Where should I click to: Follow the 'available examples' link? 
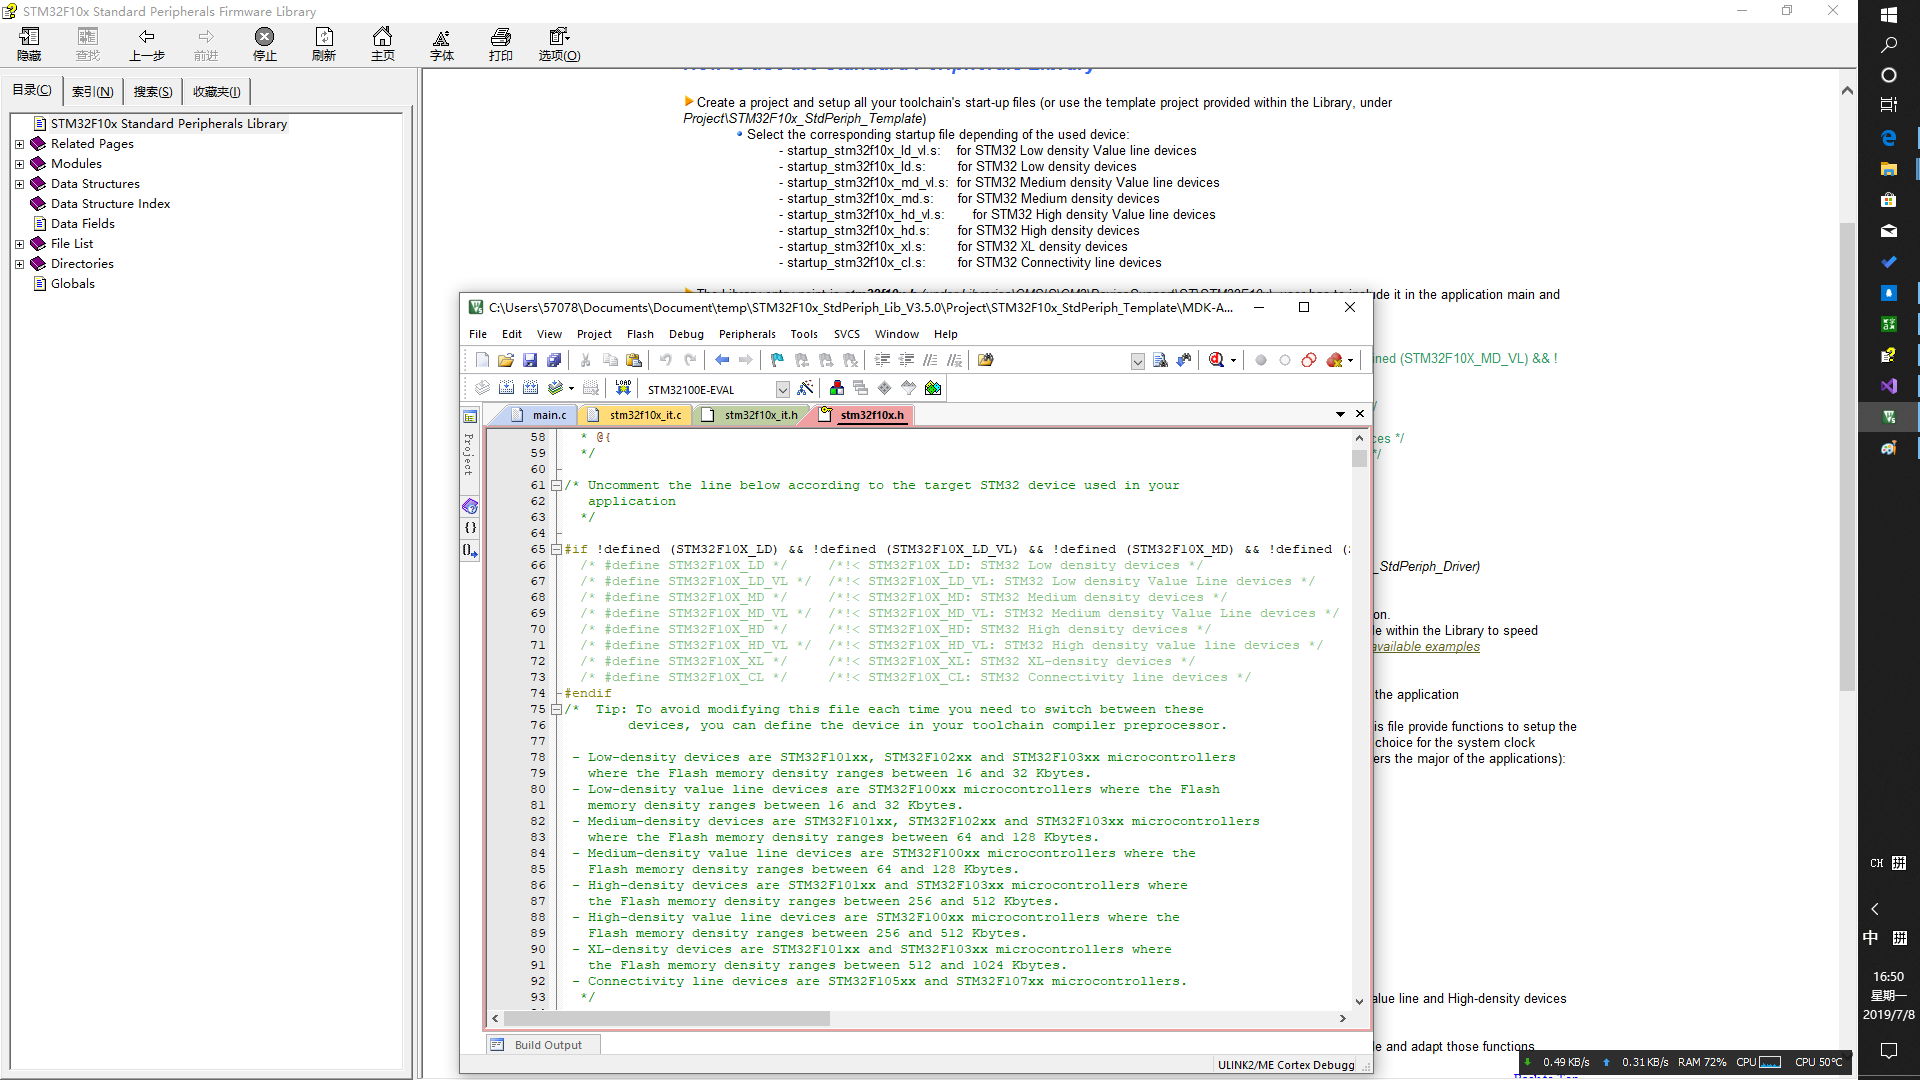1426,647
